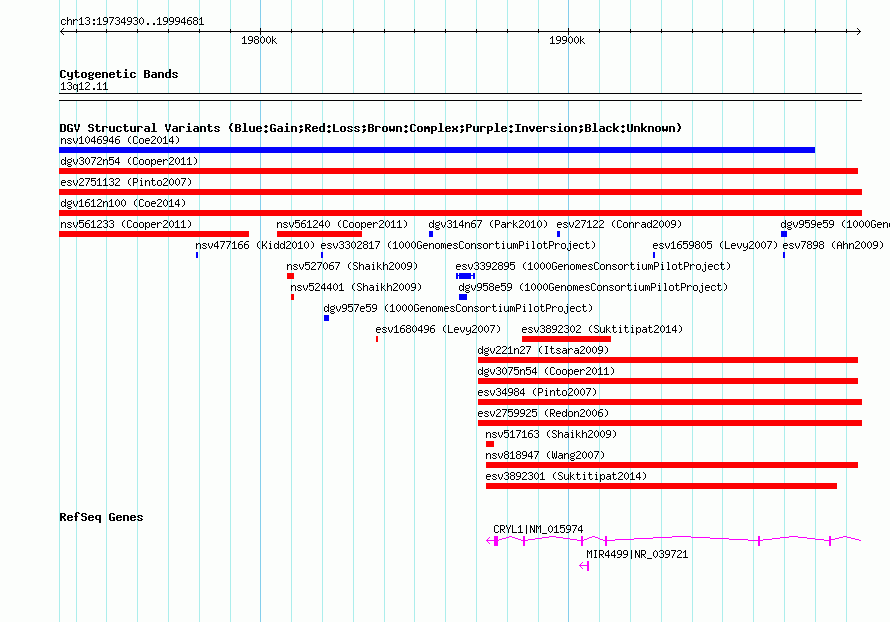
Task: Open dgv959e59 variant label
Action: click(835, 224)
